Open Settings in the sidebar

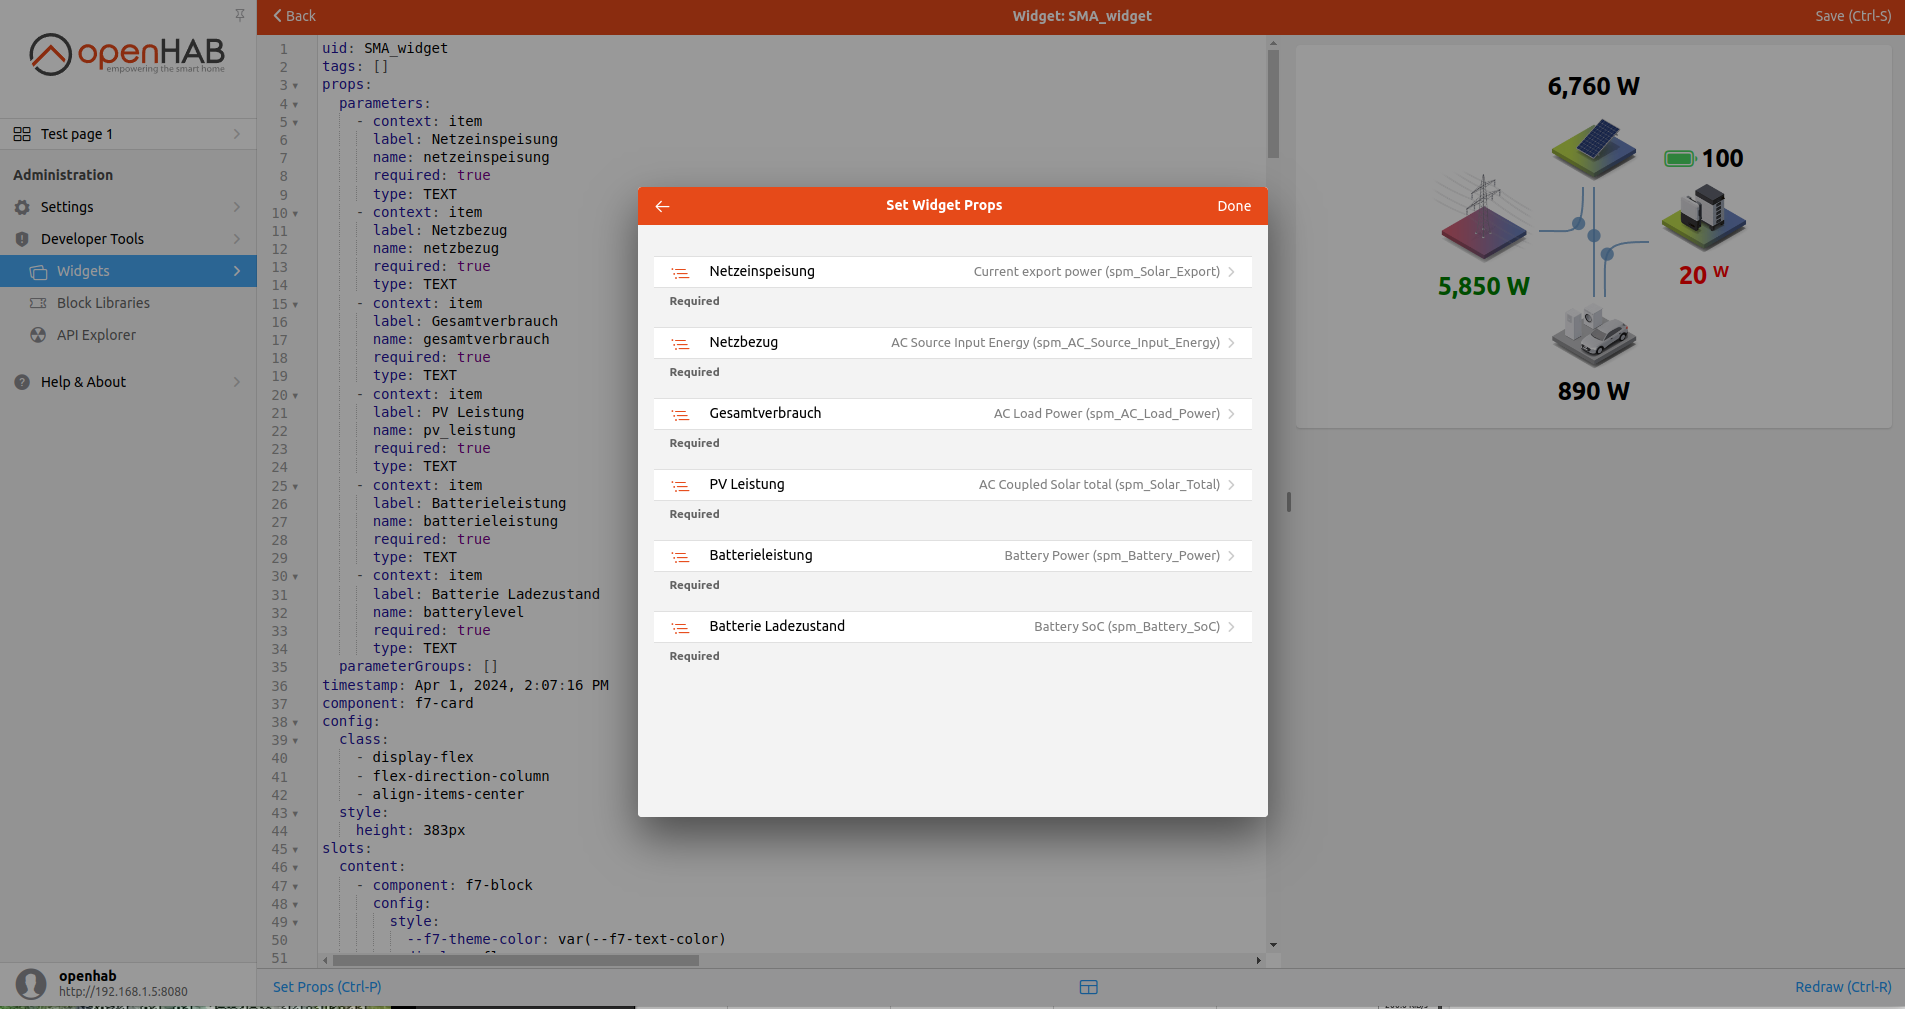click(128, 207)
